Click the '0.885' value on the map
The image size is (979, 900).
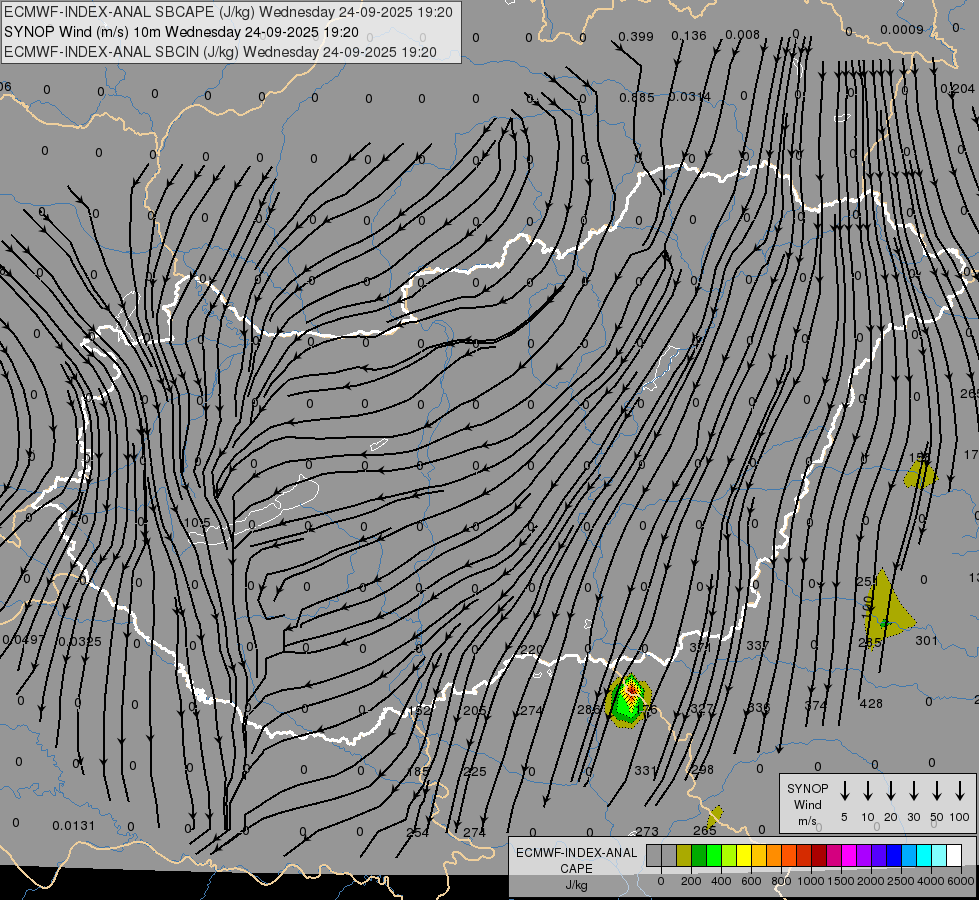tap(637, 98)
